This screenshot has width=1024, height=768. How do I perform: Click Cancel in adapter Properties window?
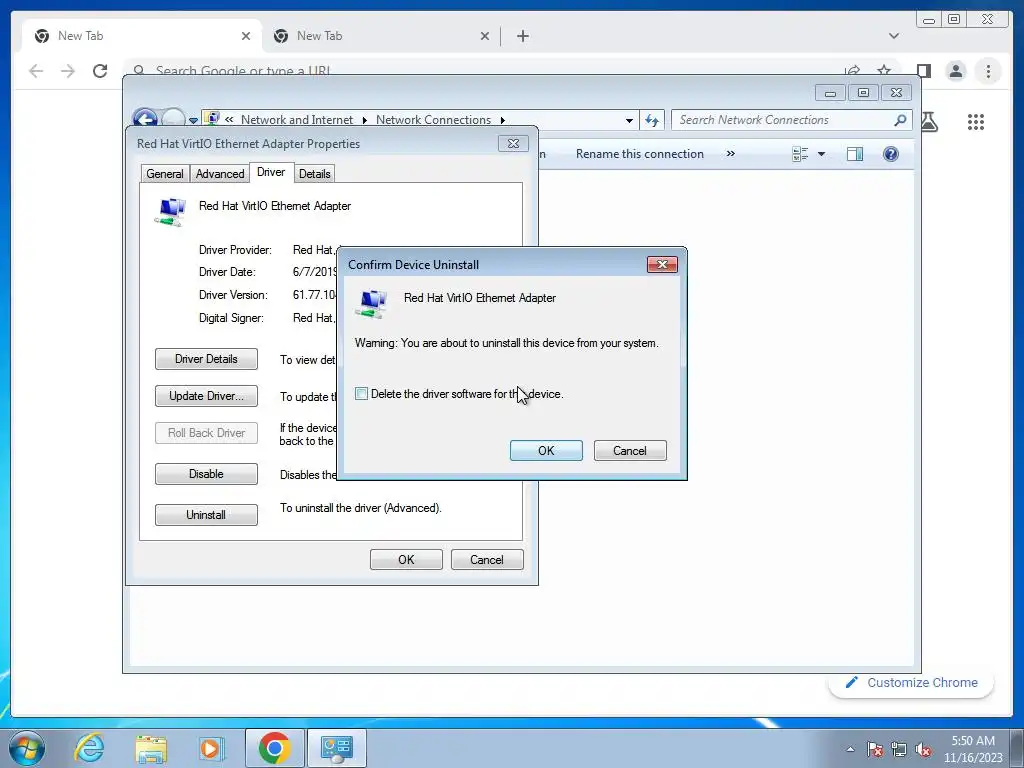487,560
